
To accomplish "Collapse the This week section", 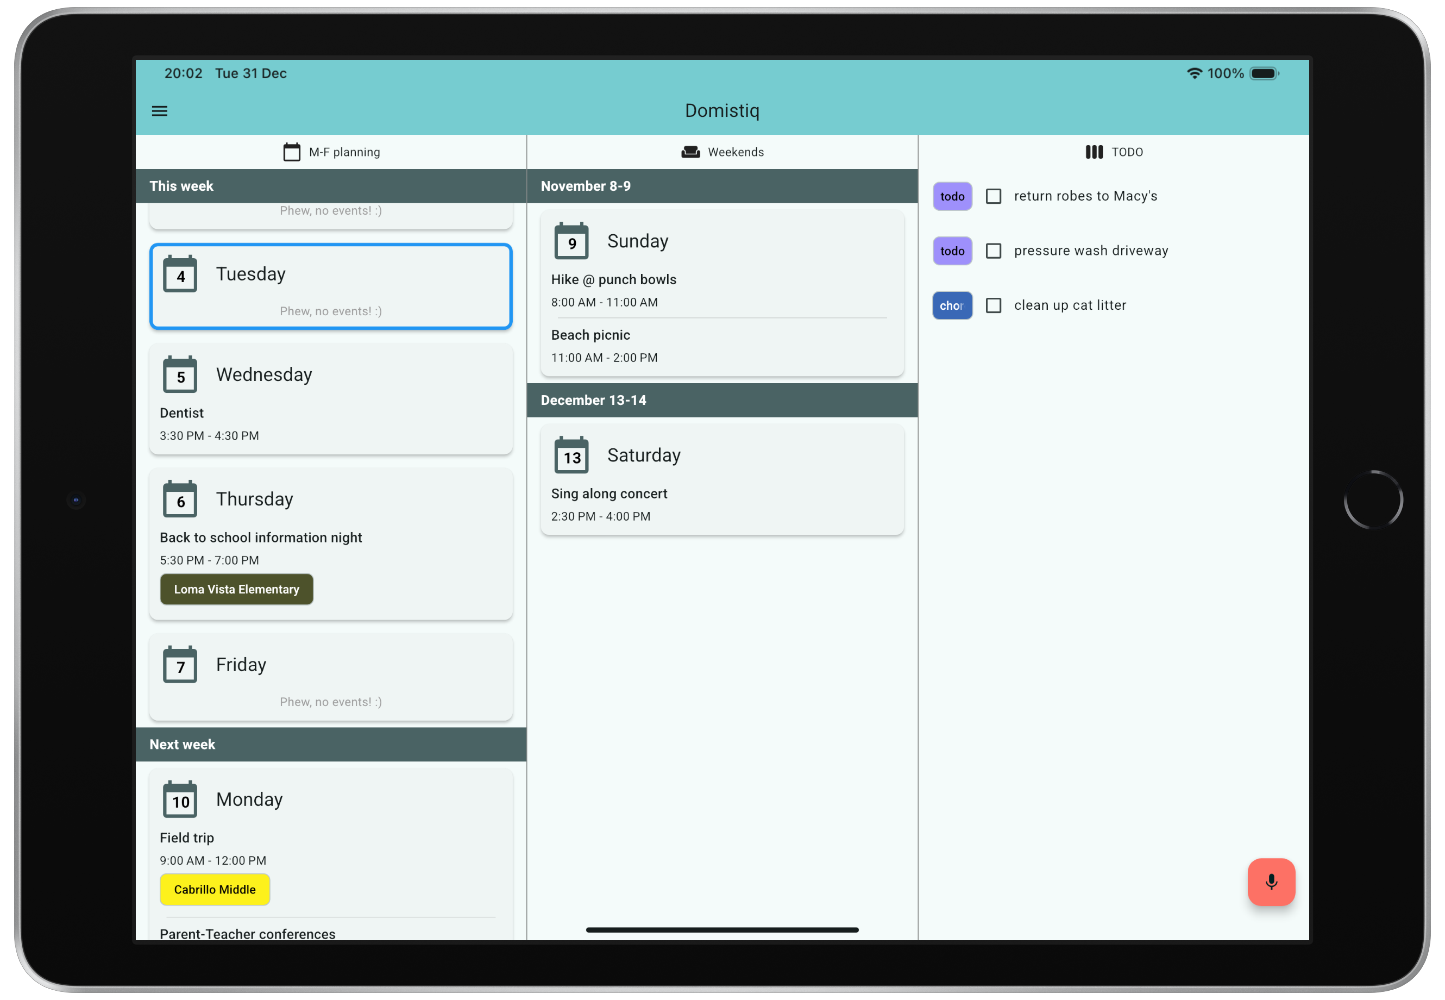I will 331,186.
